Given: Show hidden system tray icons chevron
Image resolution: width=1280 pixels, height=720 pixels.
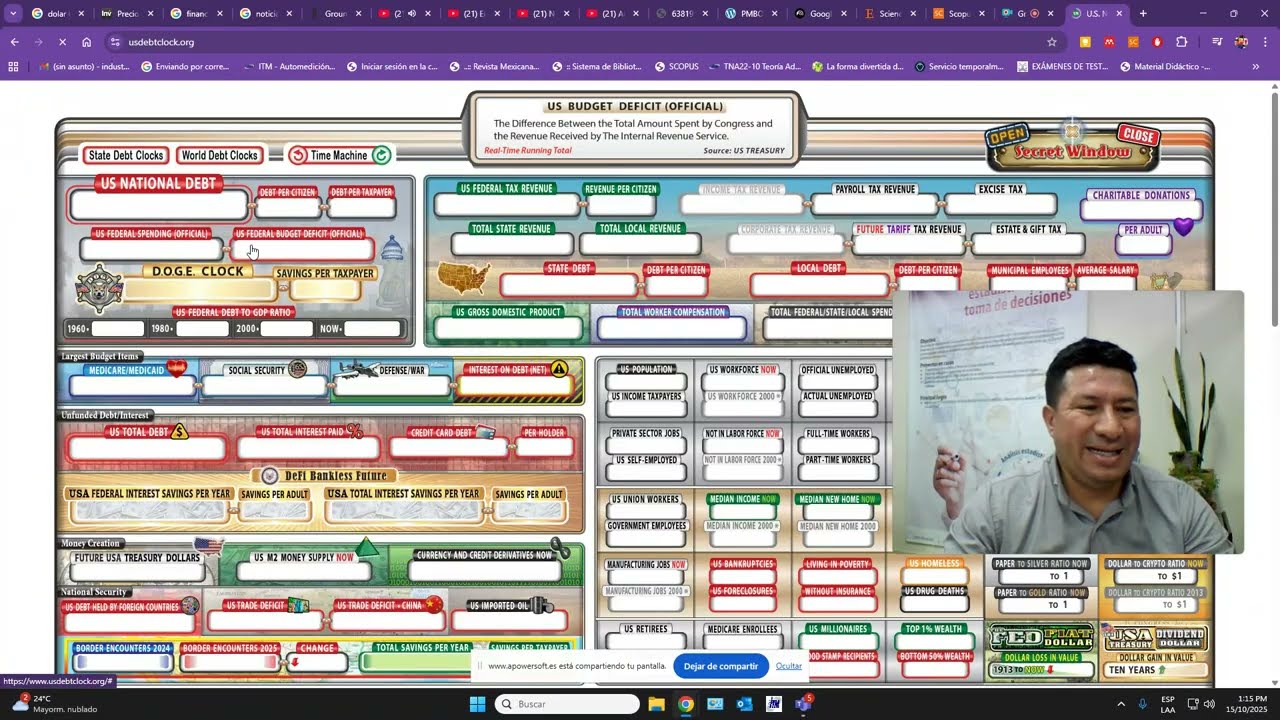Looking at the screenshot, I should [1121, 704].
